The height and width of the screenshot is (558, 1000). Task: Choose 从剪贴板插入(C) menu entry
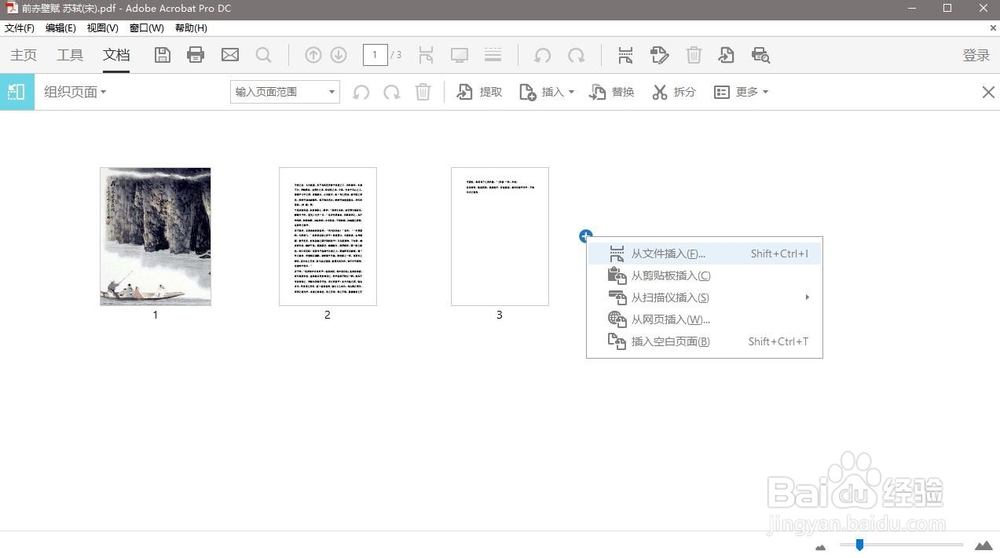click(704, 275)
